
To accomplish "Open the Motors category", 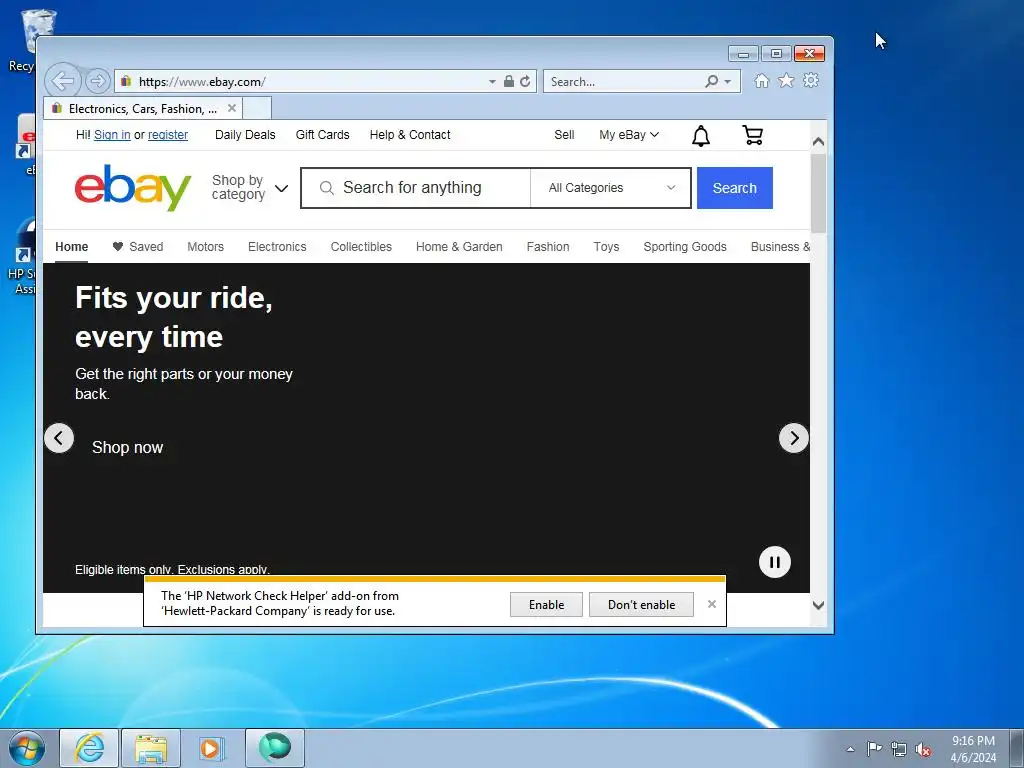I will click(x=206, y=247).
